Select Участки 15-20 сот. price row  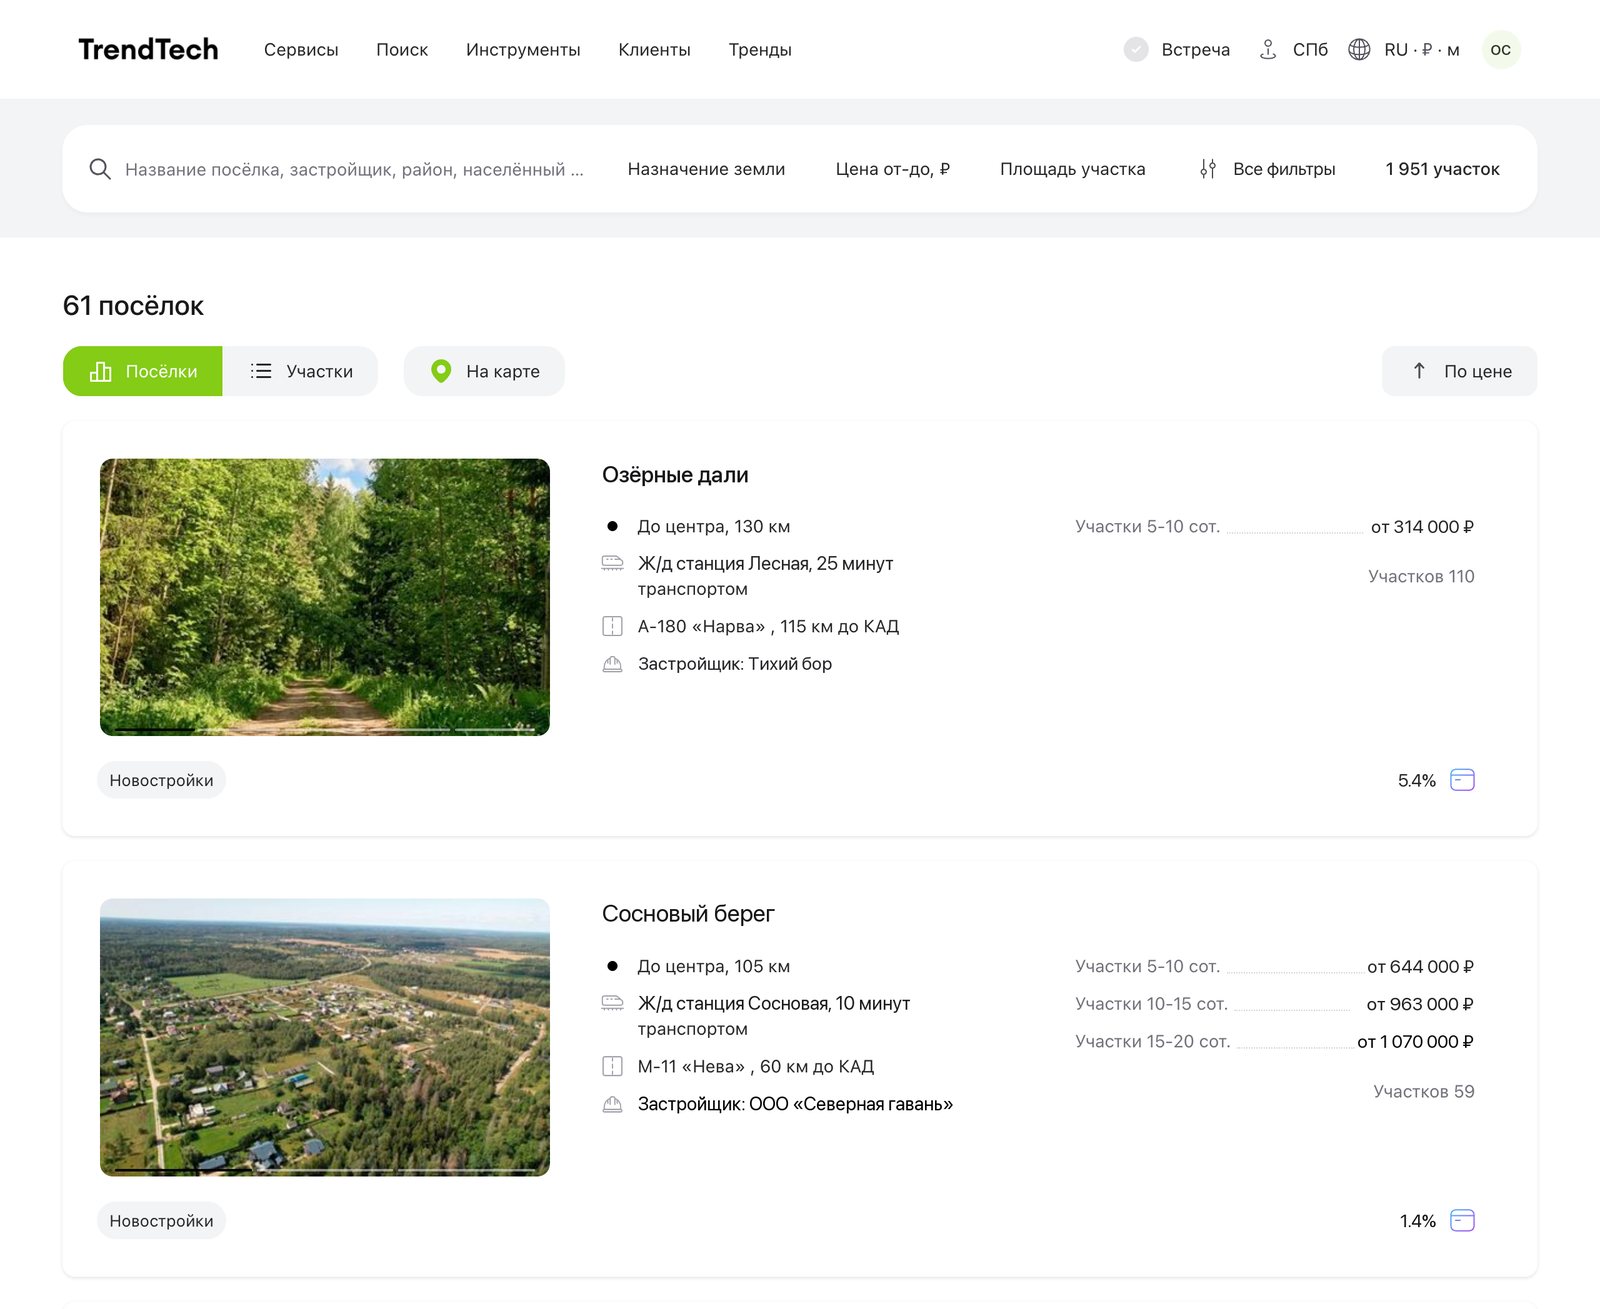(1274, 1041)
